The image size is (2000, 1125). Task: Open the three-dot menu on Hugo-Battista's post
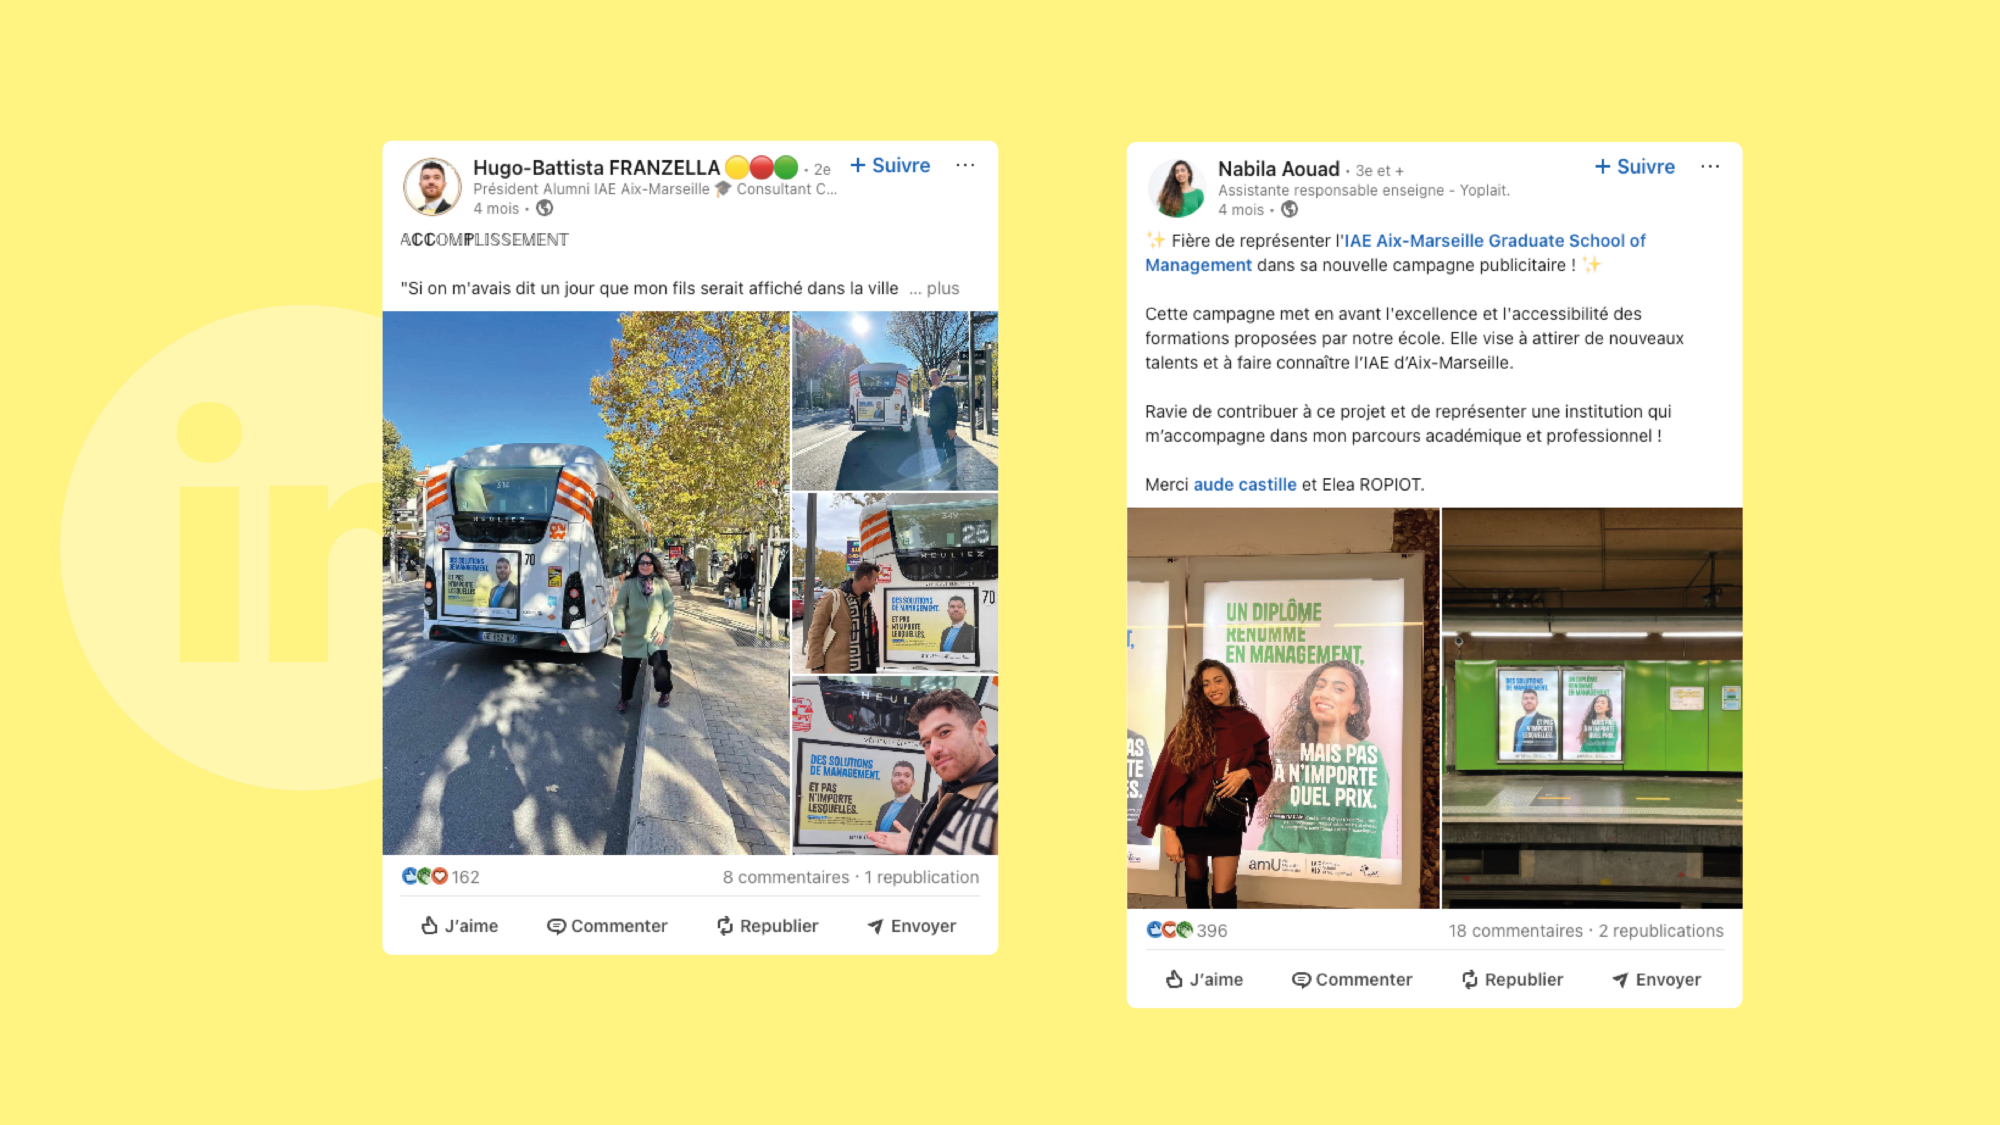click(x=965, y=165)
